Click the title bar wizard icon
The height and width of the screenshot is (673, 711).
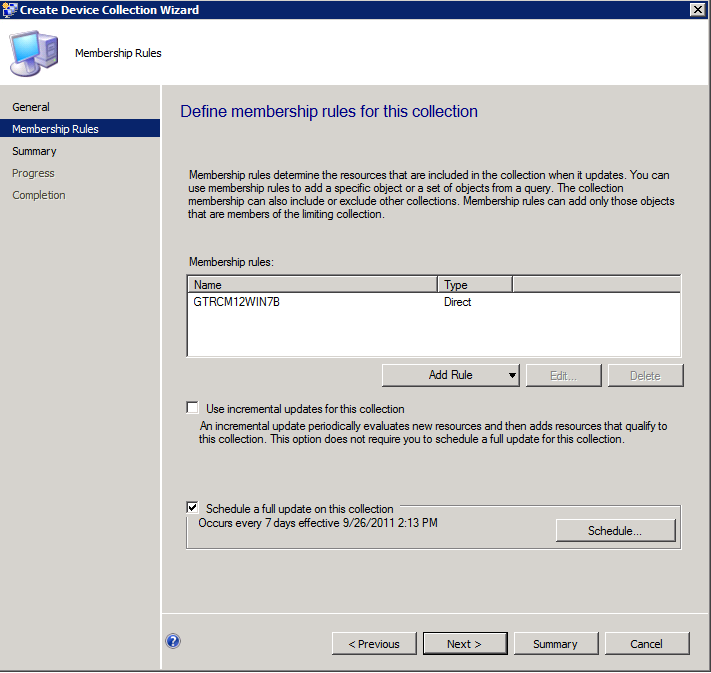[10, 10]
